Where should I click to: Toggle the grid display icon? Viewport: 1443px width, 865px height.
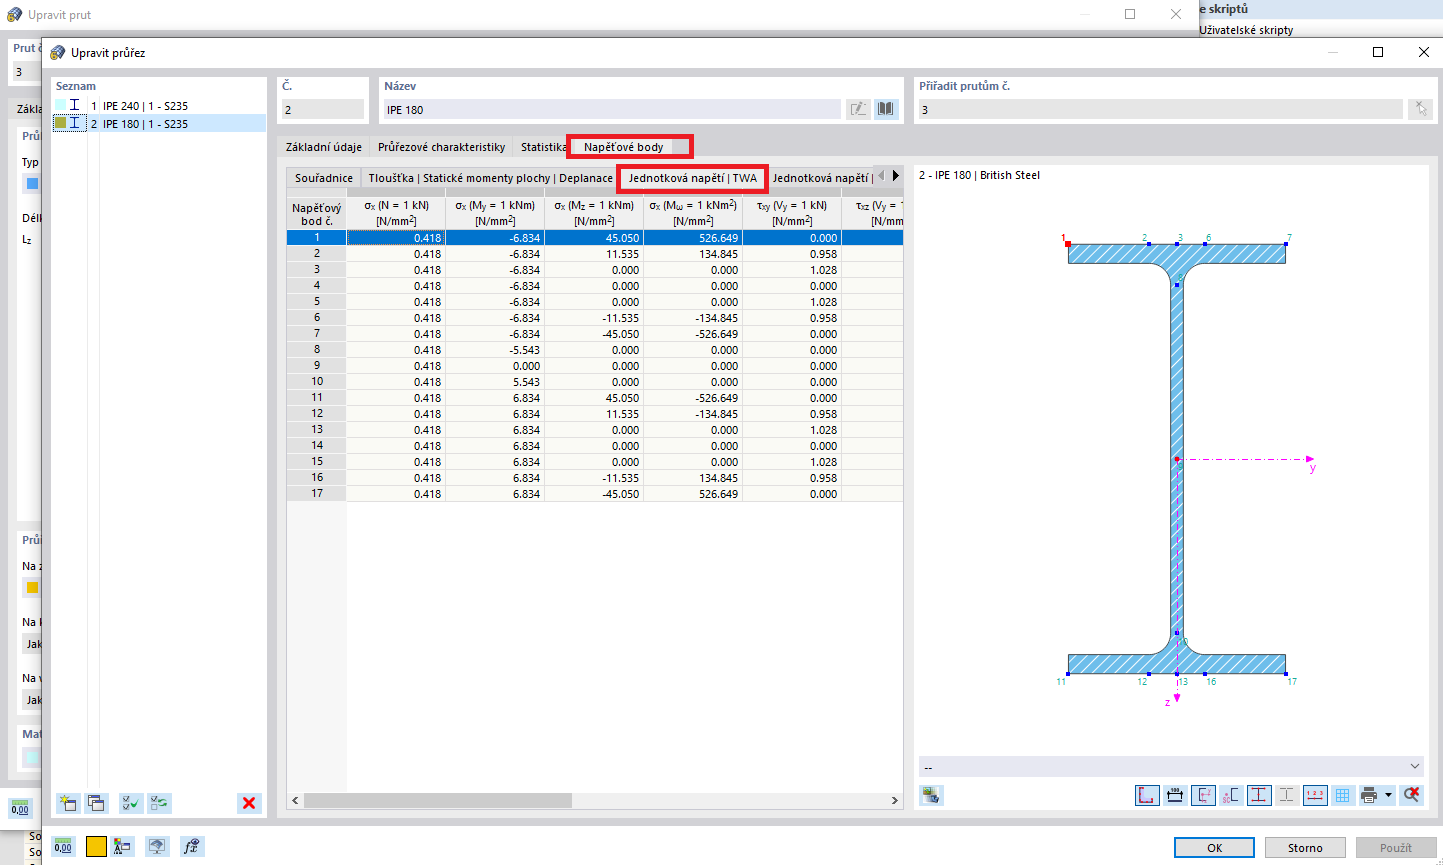[1342, 795]
